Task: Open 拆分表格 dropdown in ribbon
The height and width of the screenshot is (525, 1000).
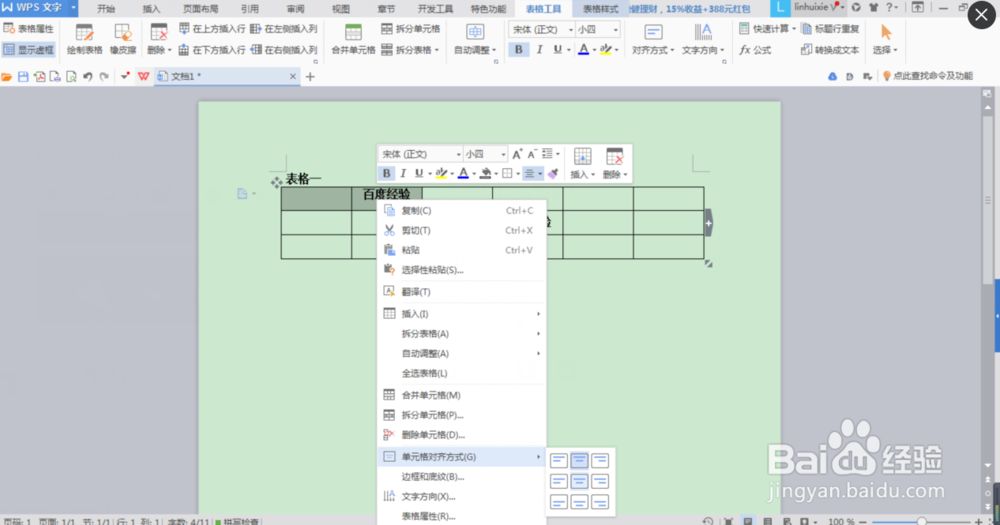Action: point(411,49)
